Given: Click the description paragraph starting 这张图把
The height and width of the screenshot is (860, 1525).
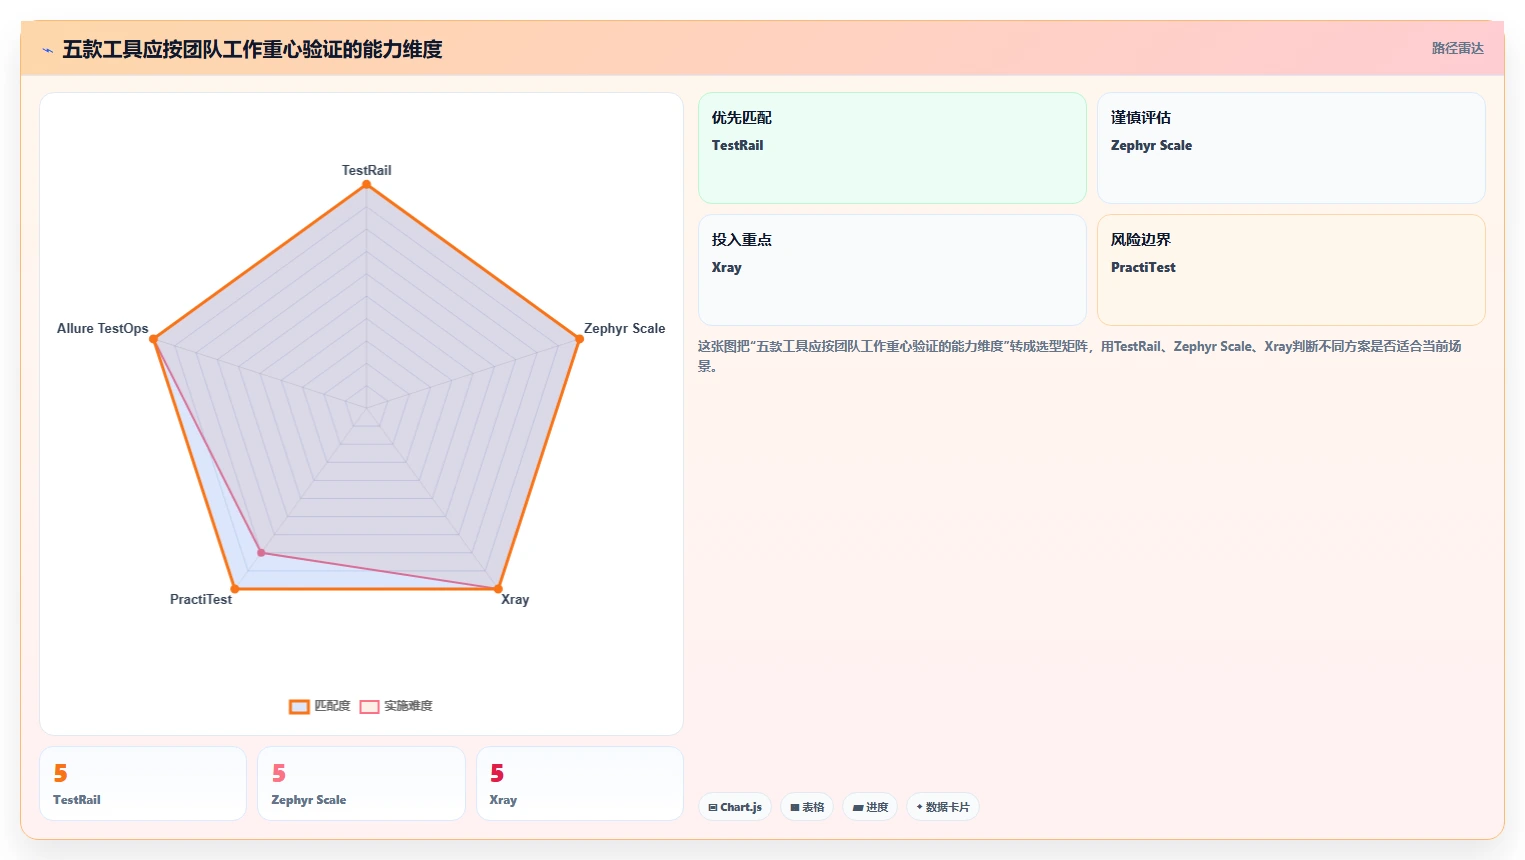Looking at the screenshot, I should pyautogui.click(x=1080, y=356).
